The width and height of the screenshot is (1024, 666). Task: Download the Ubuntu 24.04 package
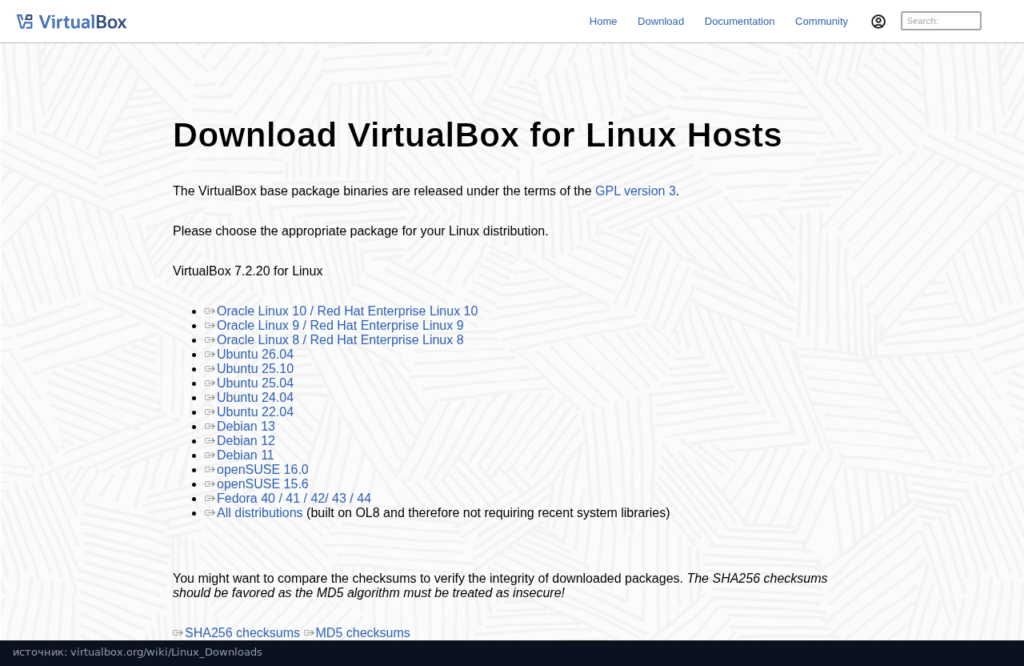point(255,398)
